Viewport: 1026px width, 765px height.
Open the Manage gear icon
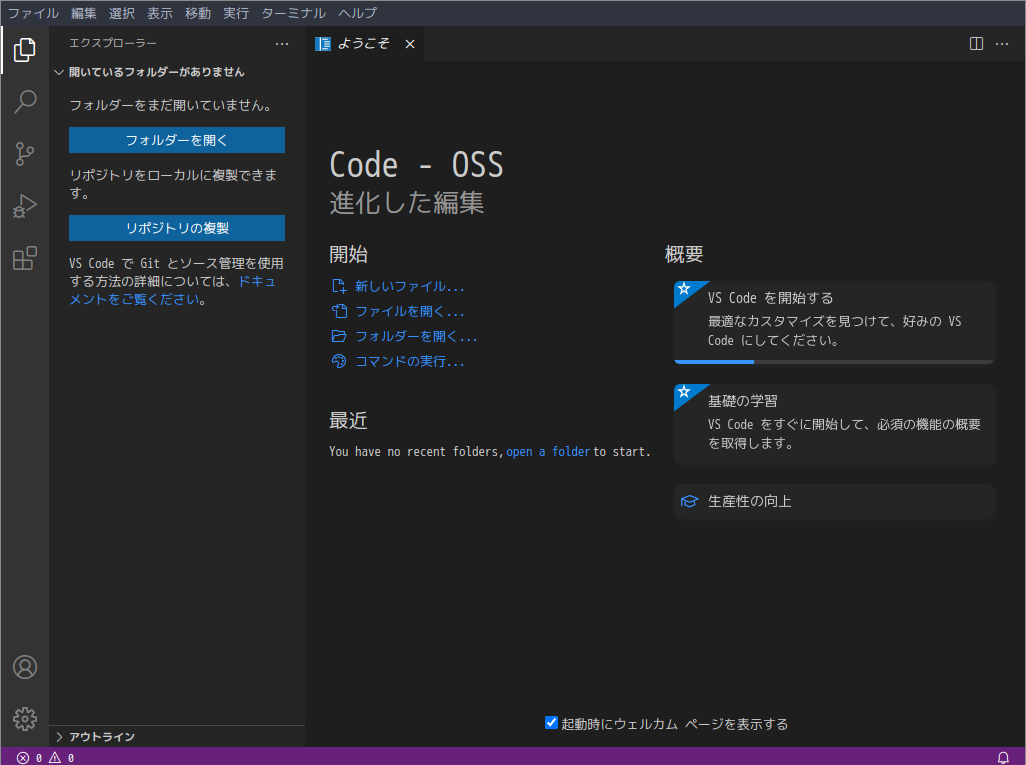tap(25, 719)
